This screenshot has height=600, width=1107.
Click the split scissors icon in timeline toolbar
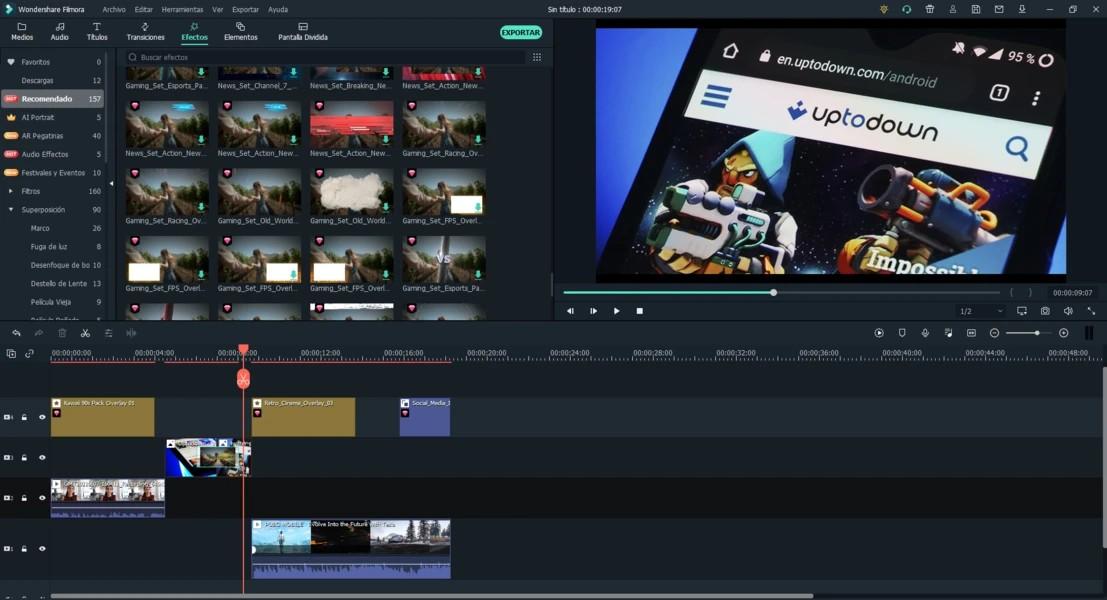(85, 333)
